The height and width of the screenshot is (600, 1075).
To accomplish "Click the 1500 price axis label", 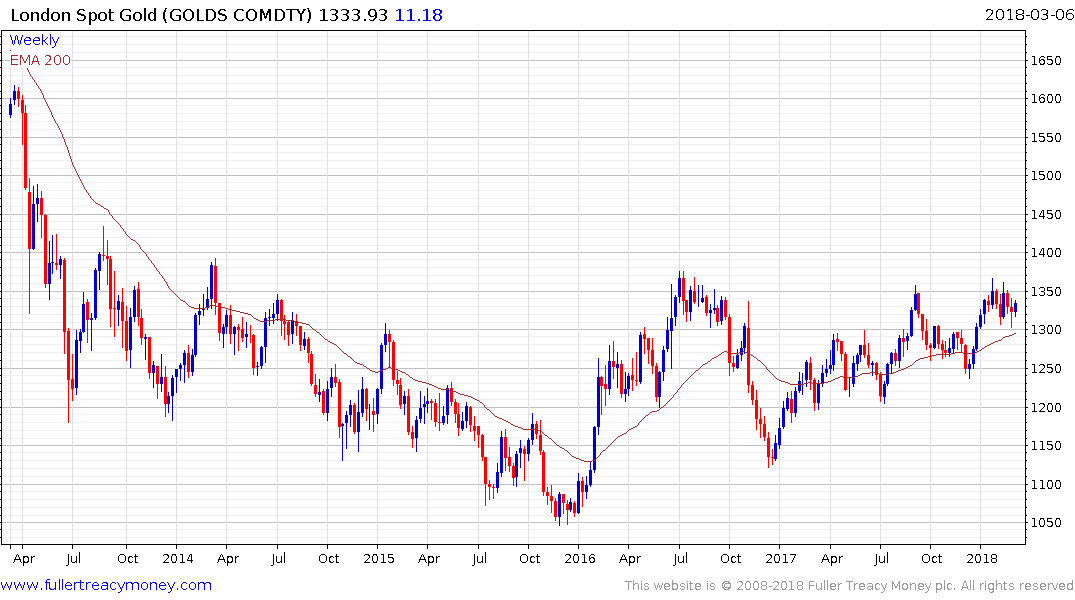I will coord(1046,176).
